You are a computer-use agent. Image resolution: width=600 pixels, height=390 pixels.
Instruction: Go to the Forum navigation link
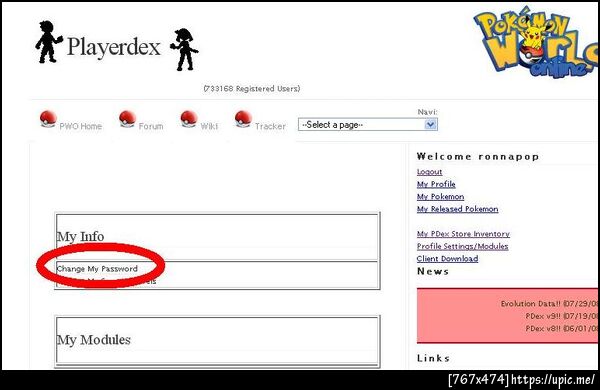[x=151, y=126]
